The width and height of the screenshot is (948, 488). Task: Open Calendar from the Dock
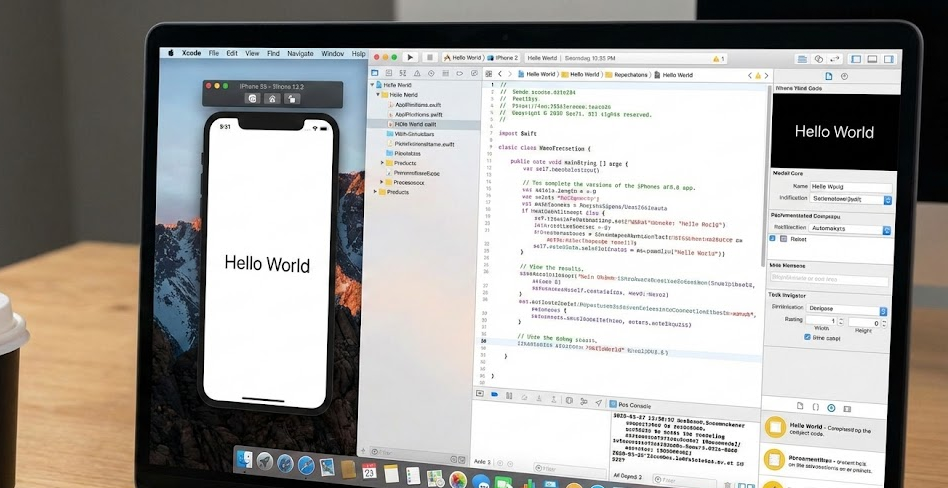pos(369,471)
